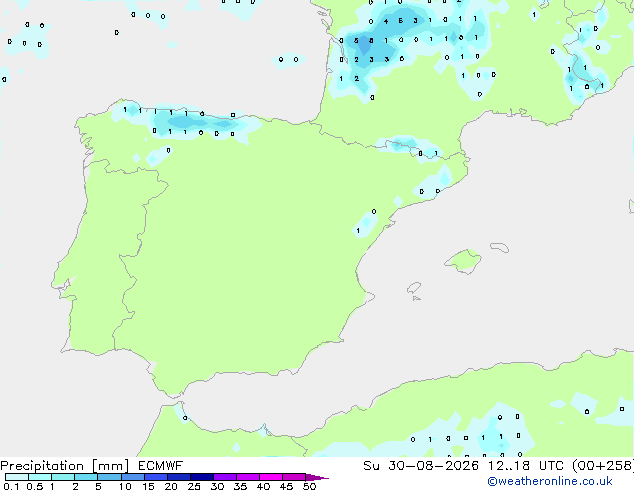This screenshot has width=634, height=490.
Task: Click the '40' legend scale value
Action: (x=263, y=486)
